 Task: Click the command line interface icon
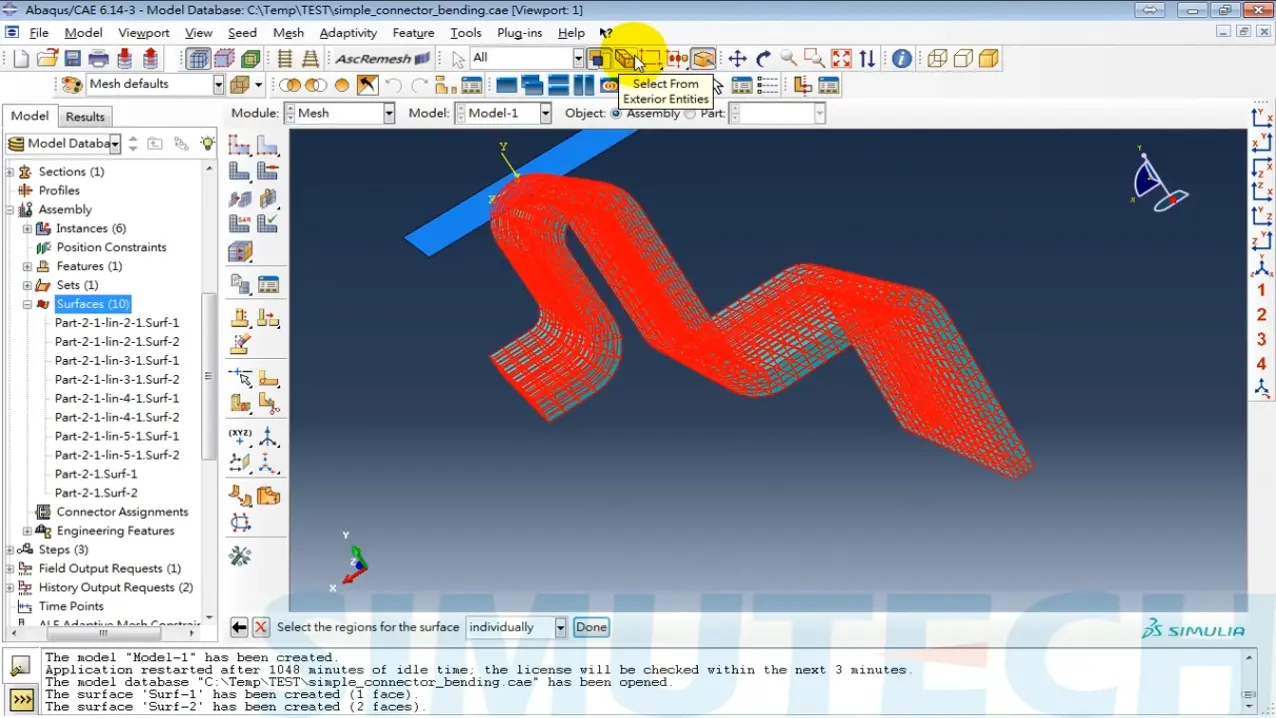[20, 699]
